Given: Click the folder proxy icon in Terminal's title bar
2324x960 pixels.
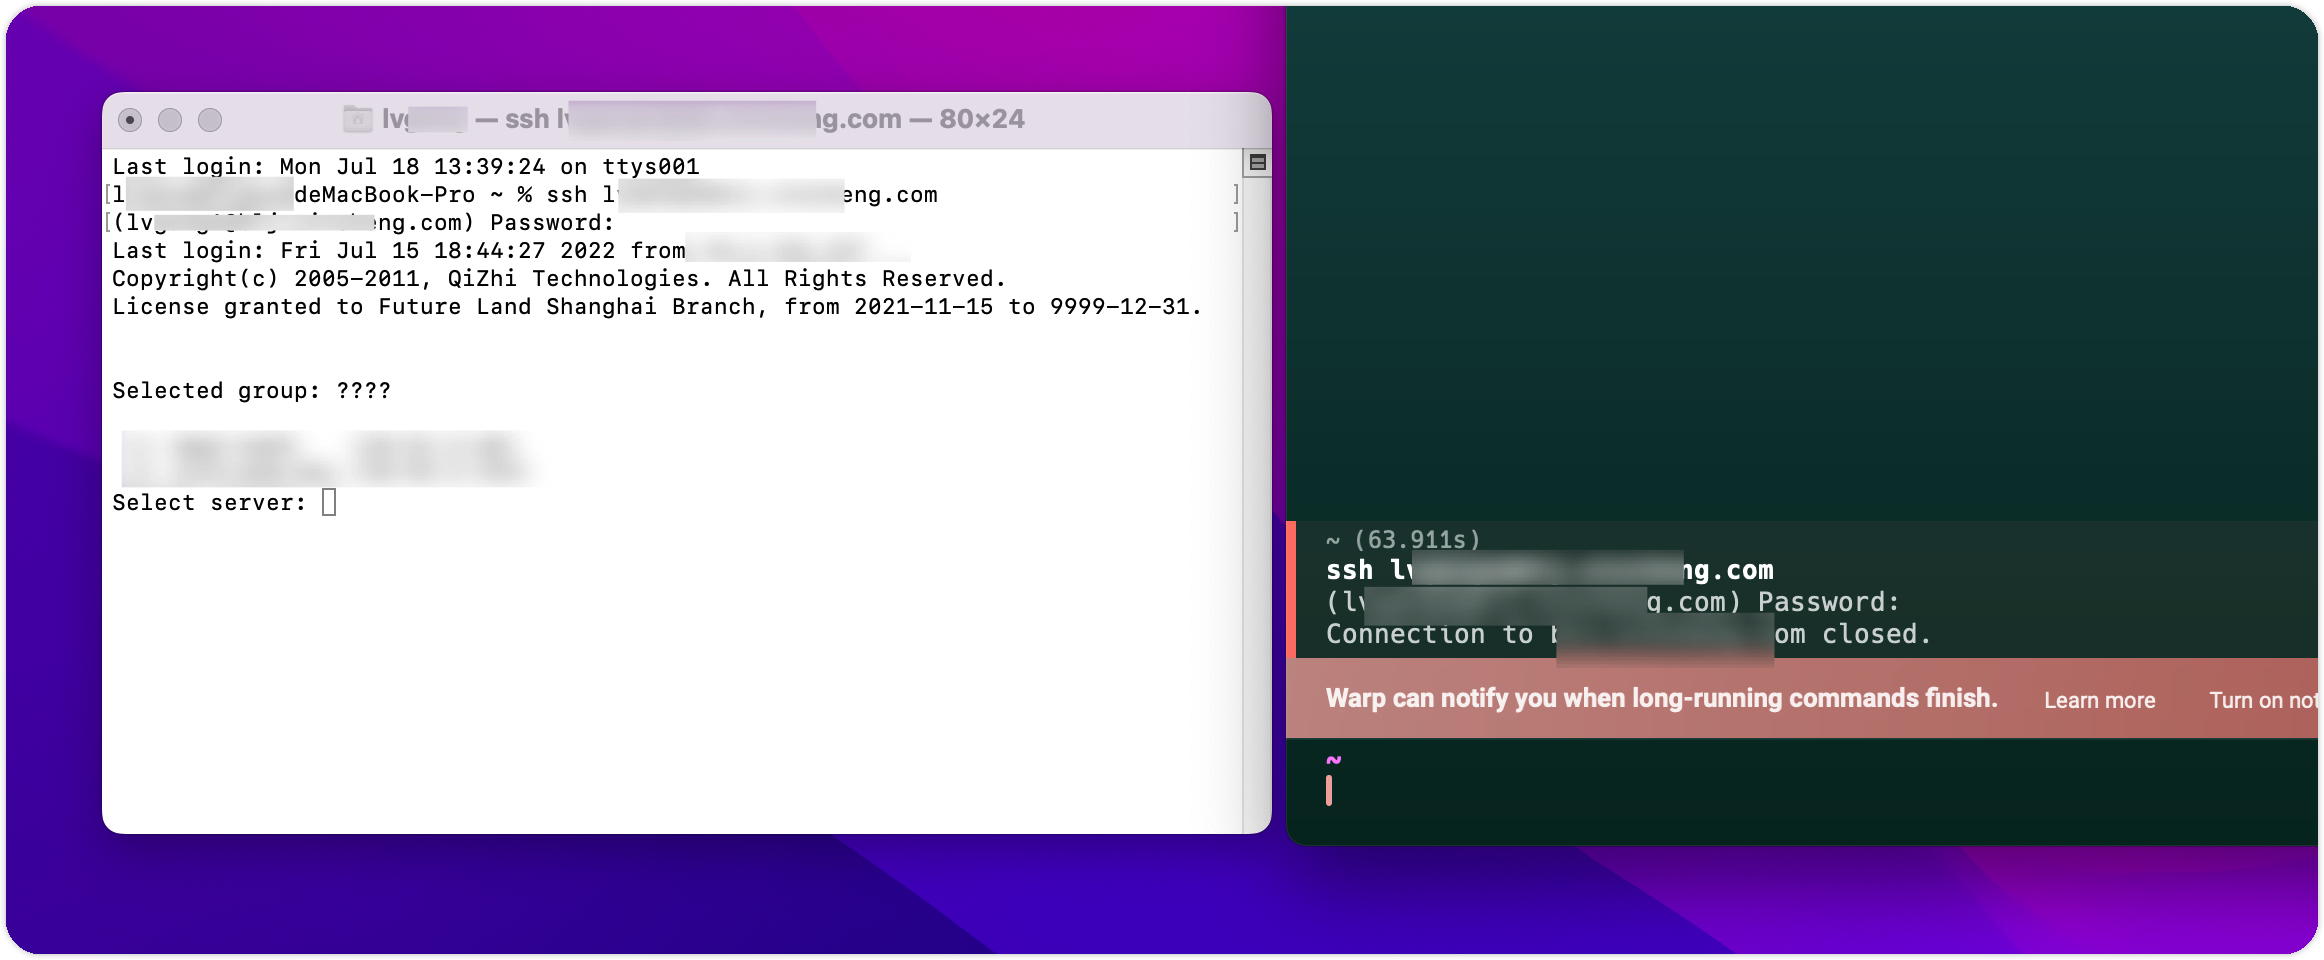Looking at the screenshot, I should 358,118.
